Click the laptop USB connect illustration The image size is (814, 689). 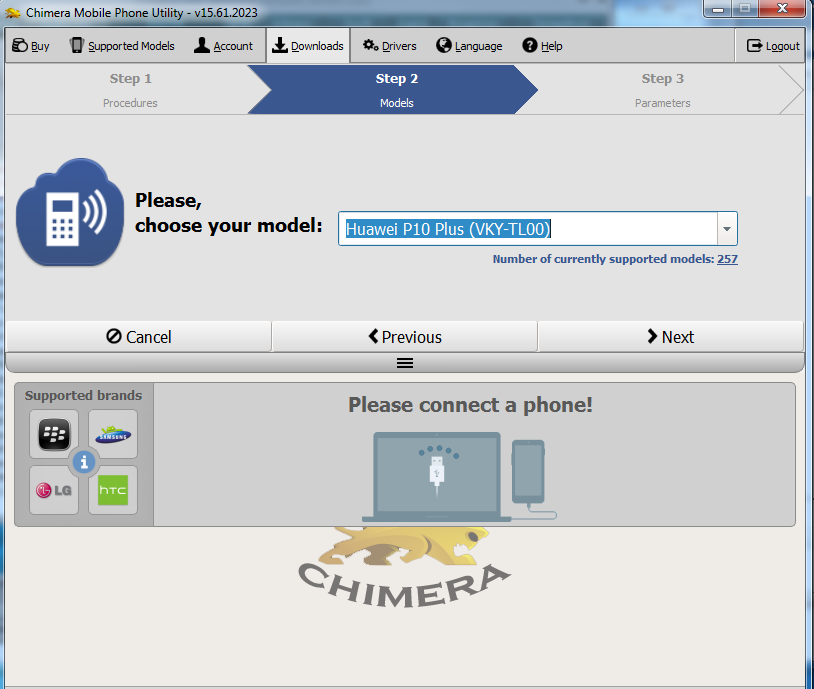(459, 477)
